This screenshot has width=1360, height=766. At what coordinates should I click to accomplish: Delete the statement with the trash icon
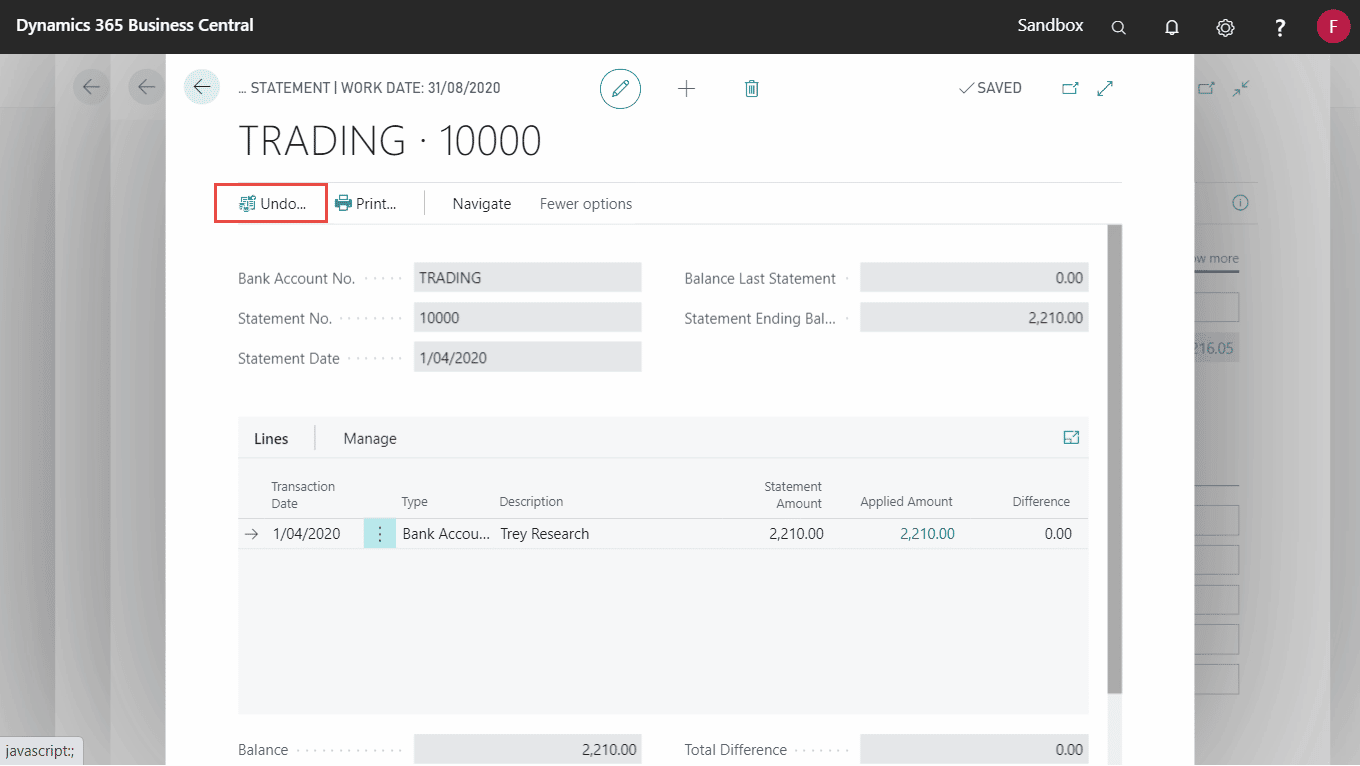752,88
